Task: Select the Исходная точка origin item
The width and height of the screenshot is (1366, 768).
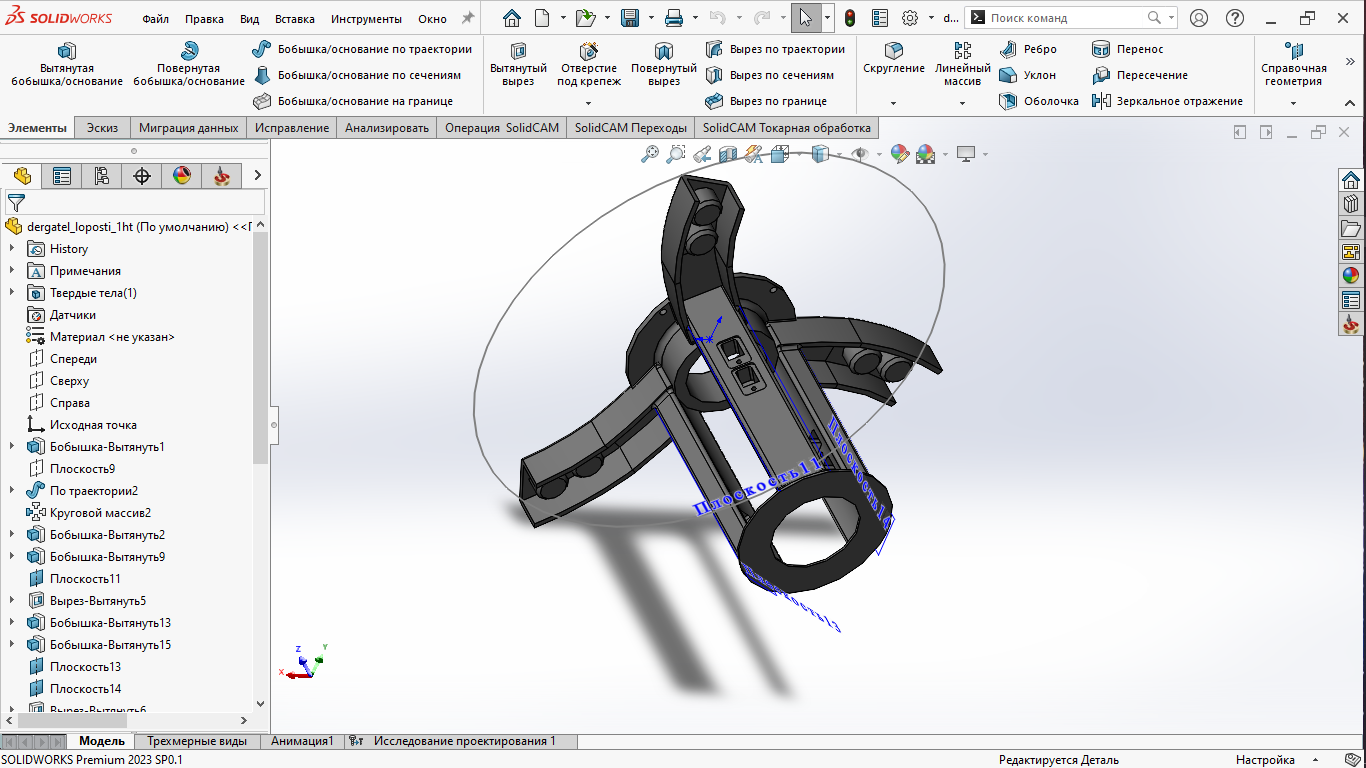Action: [93, 425]
